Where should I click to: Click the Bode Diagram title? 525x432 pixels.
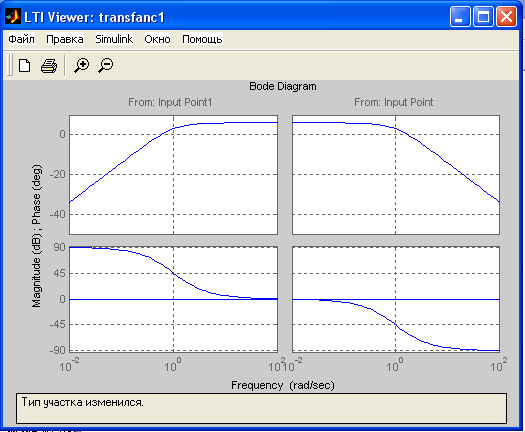283,86
